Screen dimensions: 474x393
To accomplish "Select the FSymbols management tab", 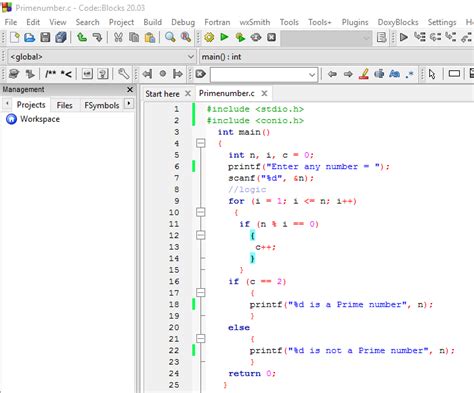I will (x=102, y=105).
